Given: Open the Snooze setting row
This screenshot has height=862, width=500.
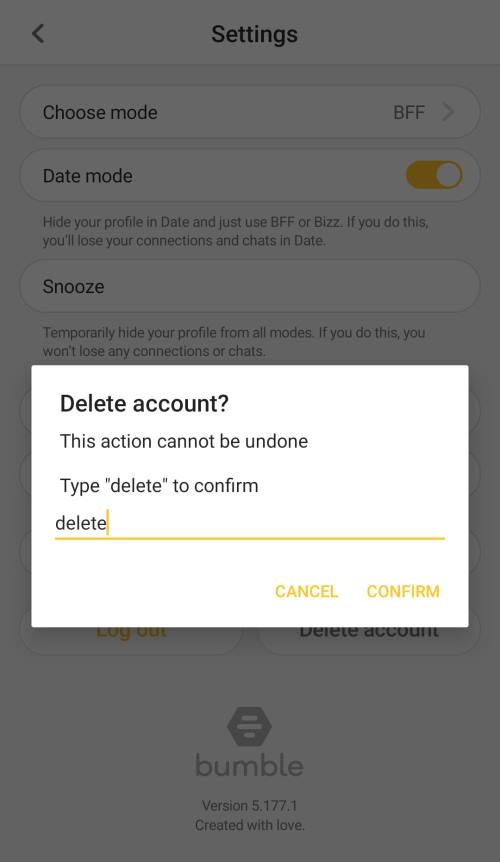Looking at the screenshot, I should tap(250, 286).
